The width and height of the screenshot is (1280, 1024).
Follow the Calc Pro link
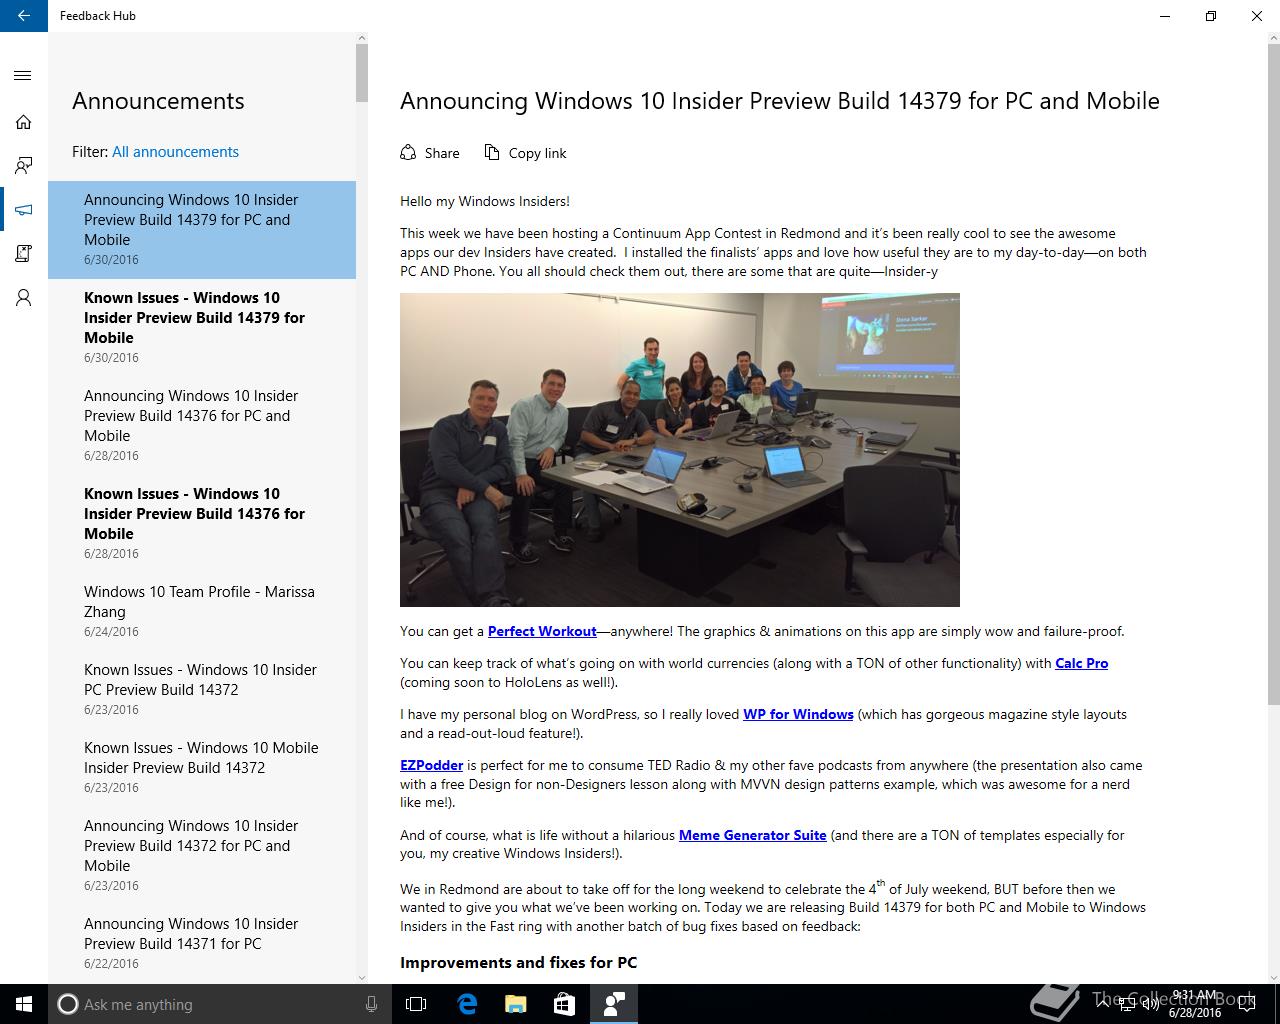tap(1082, 663)
